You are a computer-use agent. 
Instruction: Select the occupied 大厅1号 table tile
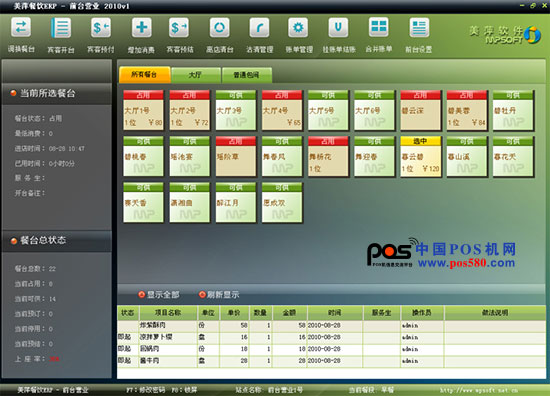tap(143, 110)
